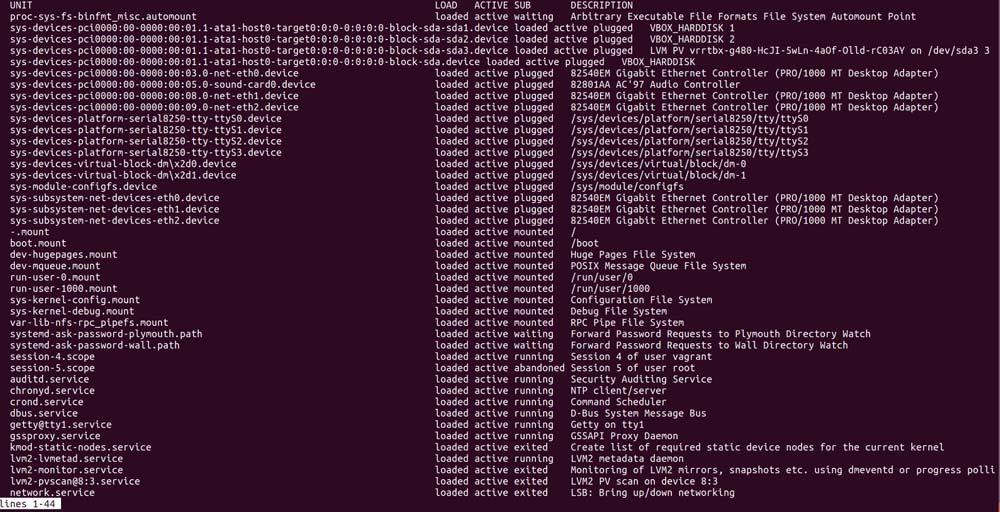
Task: Click the boot.mount unit entry
Action: (38, 243)
